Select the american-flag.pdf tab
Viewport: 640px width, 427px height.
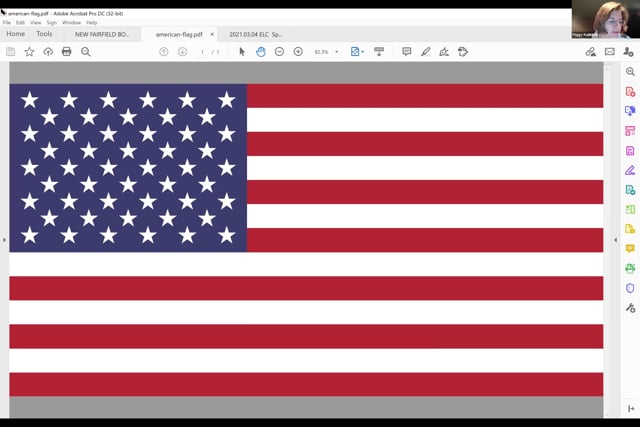(179, 34)
